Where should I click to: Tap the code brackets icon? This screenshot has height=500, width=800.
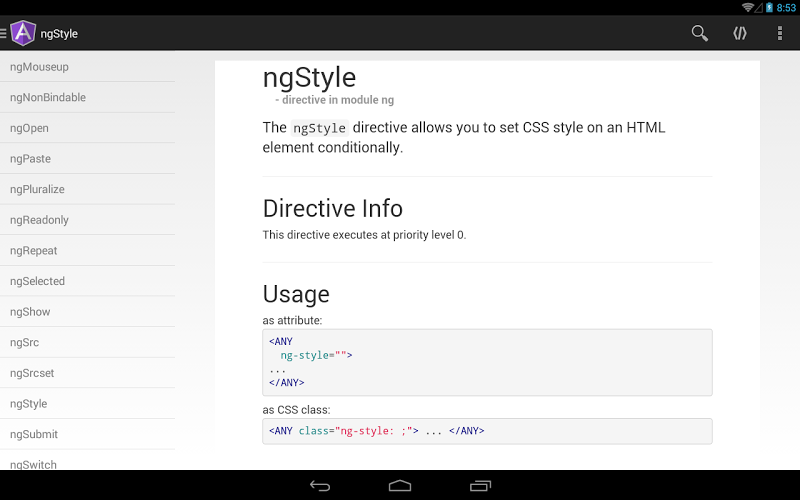pos(740,33)
